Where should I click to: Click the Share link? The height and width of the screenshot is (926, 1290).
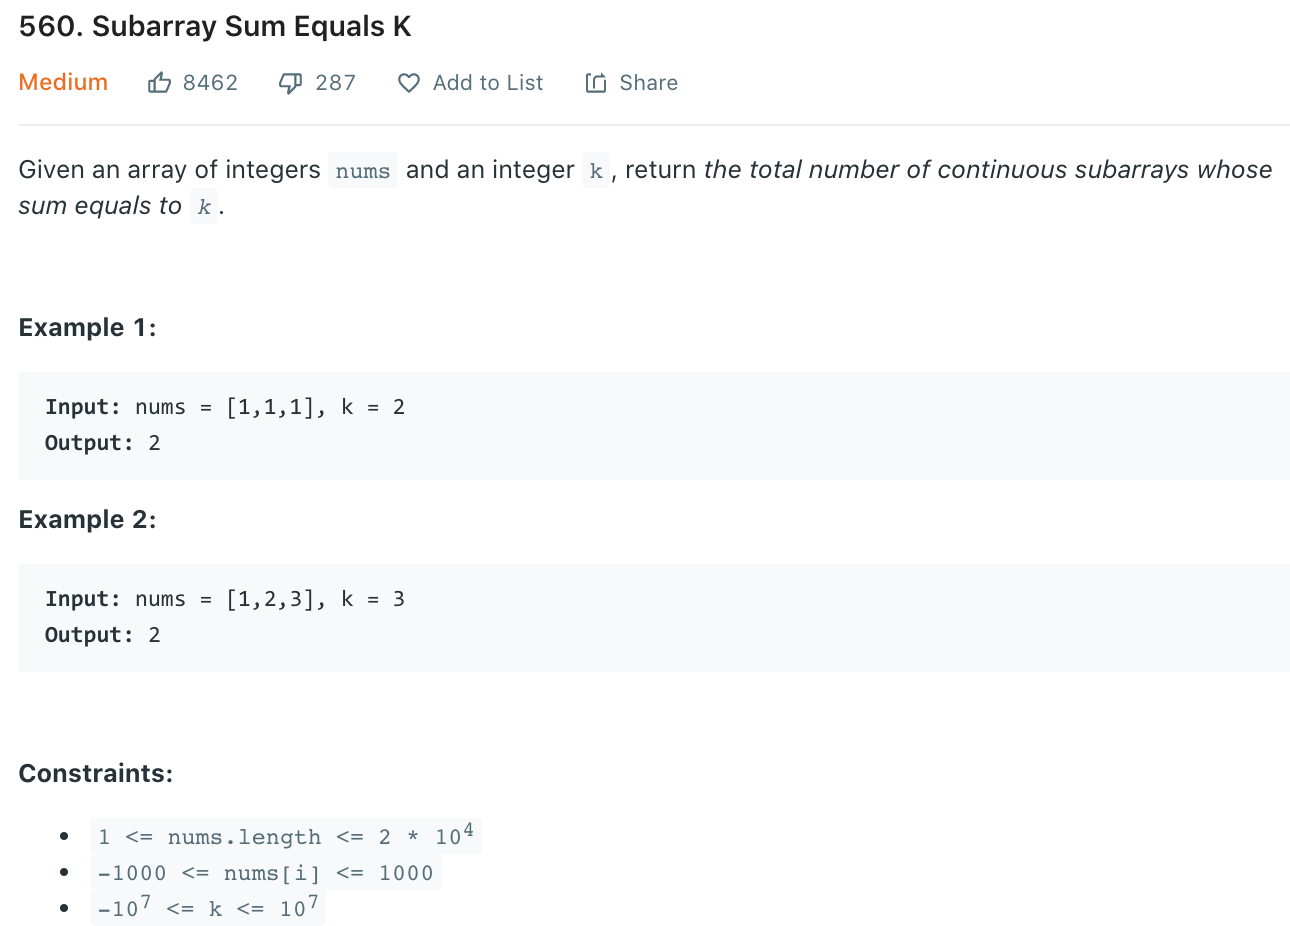(x=647, y=82)
